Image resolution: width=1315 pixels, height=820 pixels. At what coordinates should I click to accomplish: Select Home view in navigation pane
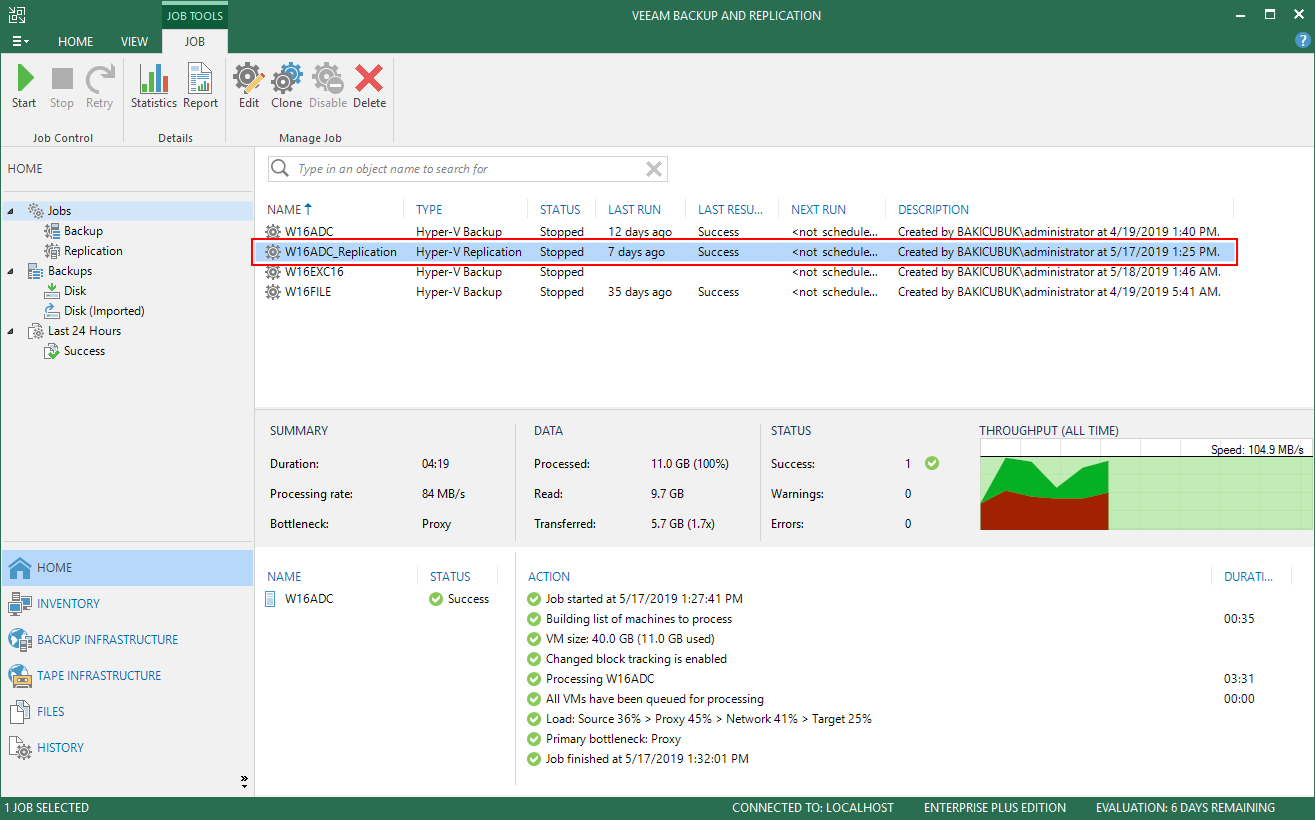127,568
